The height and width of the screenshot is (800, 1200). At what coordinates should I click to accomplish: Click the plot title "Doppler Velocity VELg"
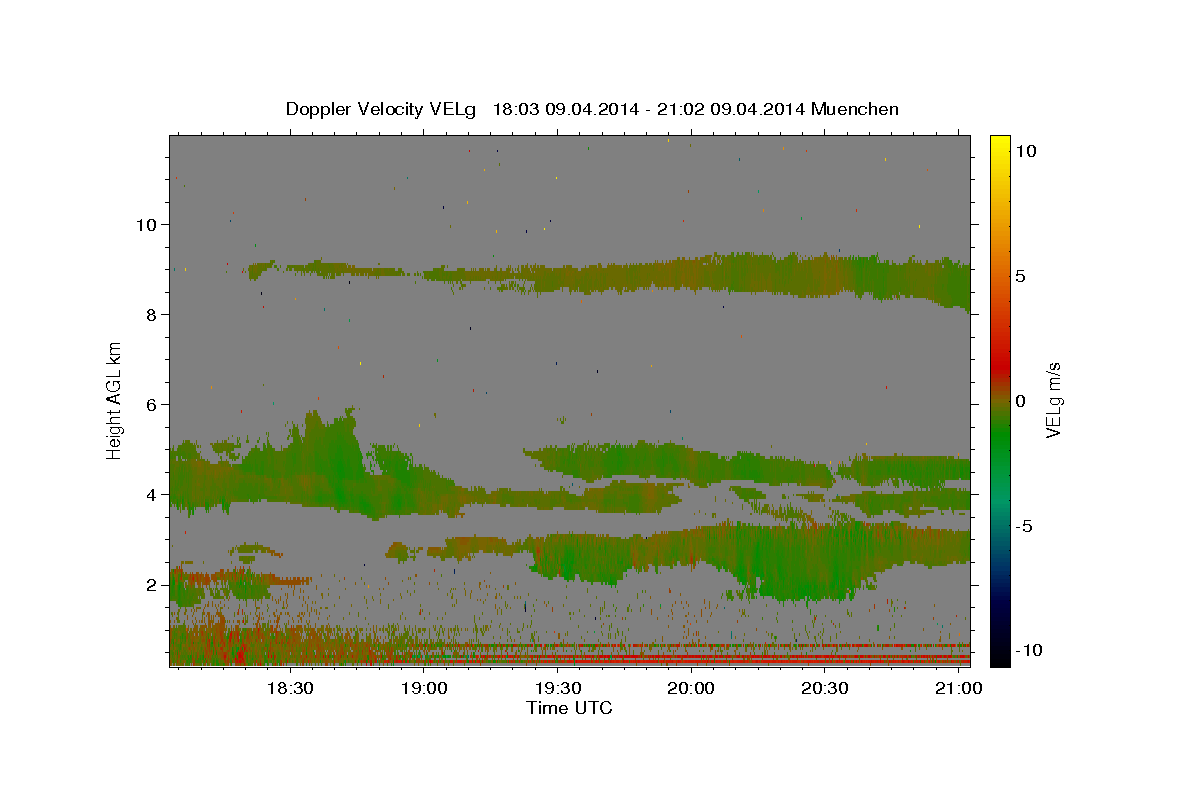click(x=382, y=109)
